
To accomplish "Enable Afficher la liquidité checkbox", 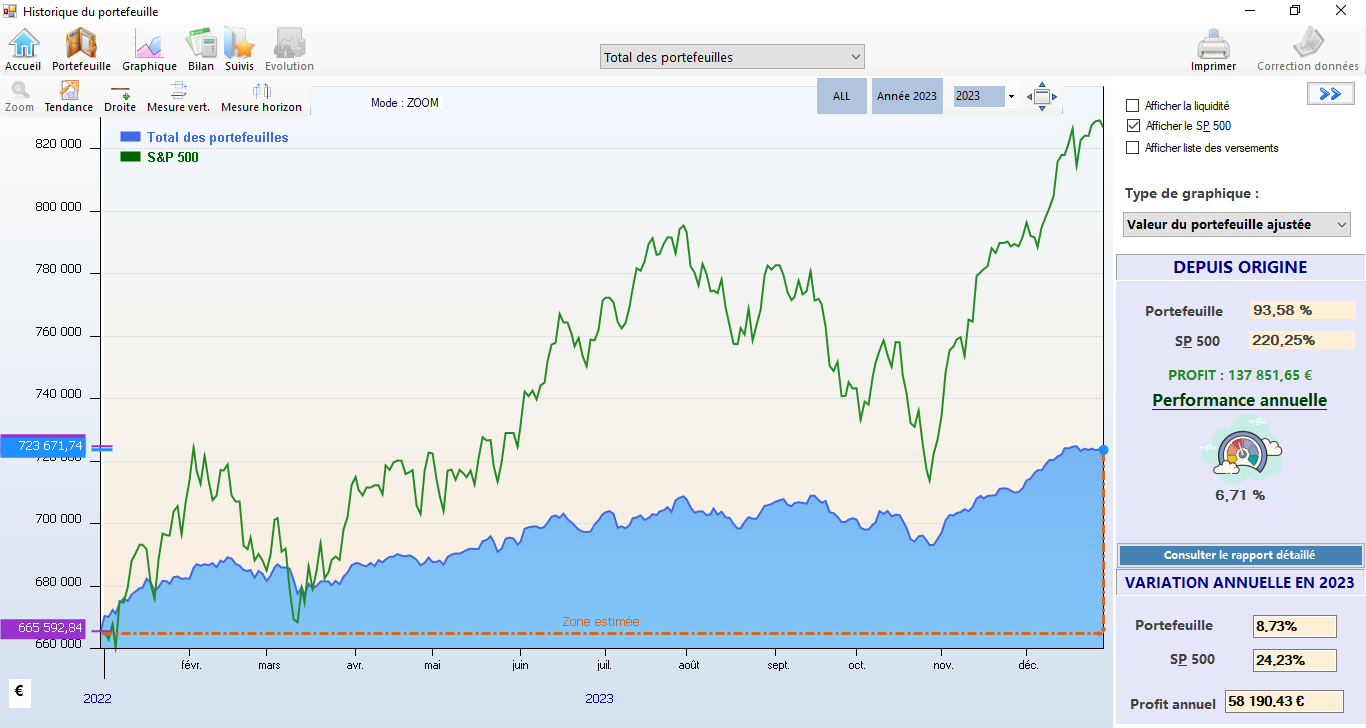I will click(x=1132, y=105).
